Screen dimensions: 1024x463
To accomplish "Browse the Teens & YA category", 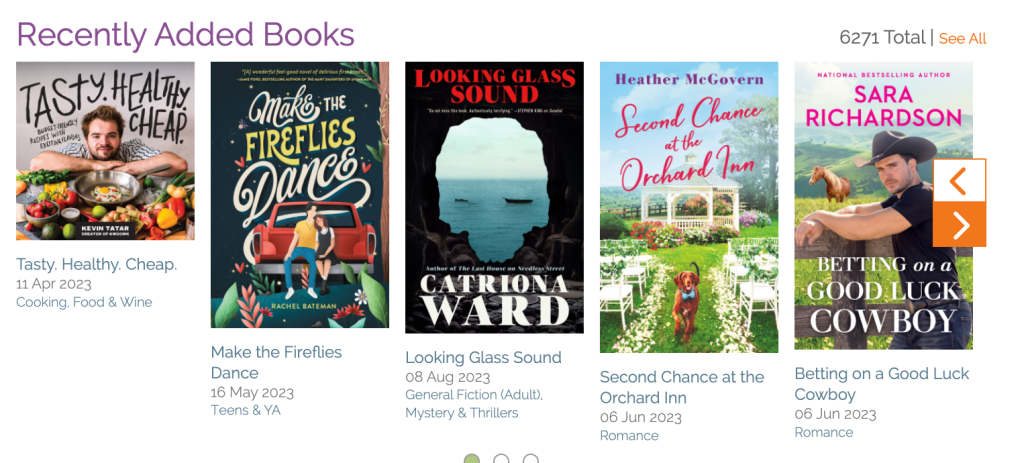I will [245, 410].
